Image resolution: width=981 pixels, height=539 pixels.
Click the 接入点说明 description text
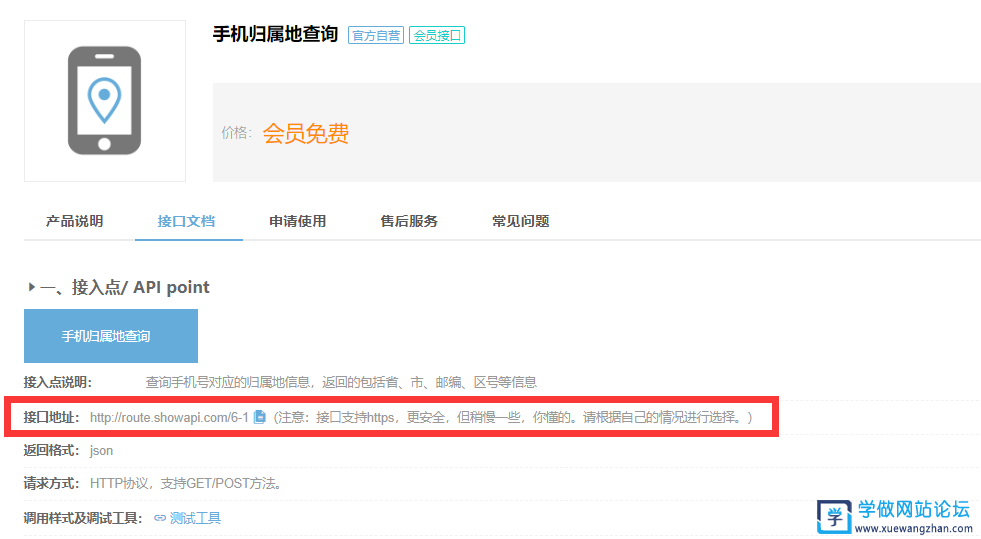click(341, 382)
